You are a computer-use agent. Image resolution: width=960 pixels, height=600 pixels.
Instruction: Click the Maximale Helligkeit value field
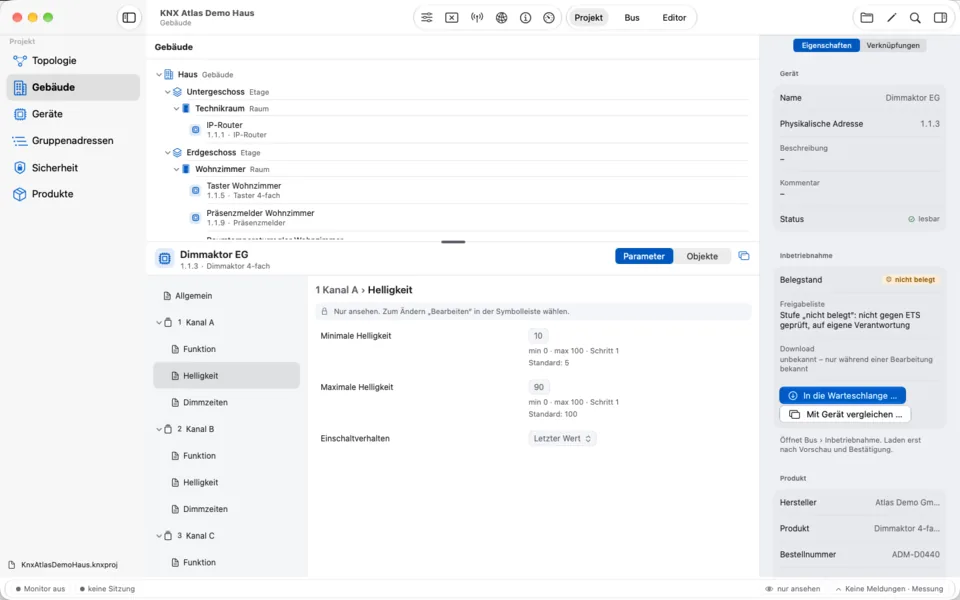(539, 387)
